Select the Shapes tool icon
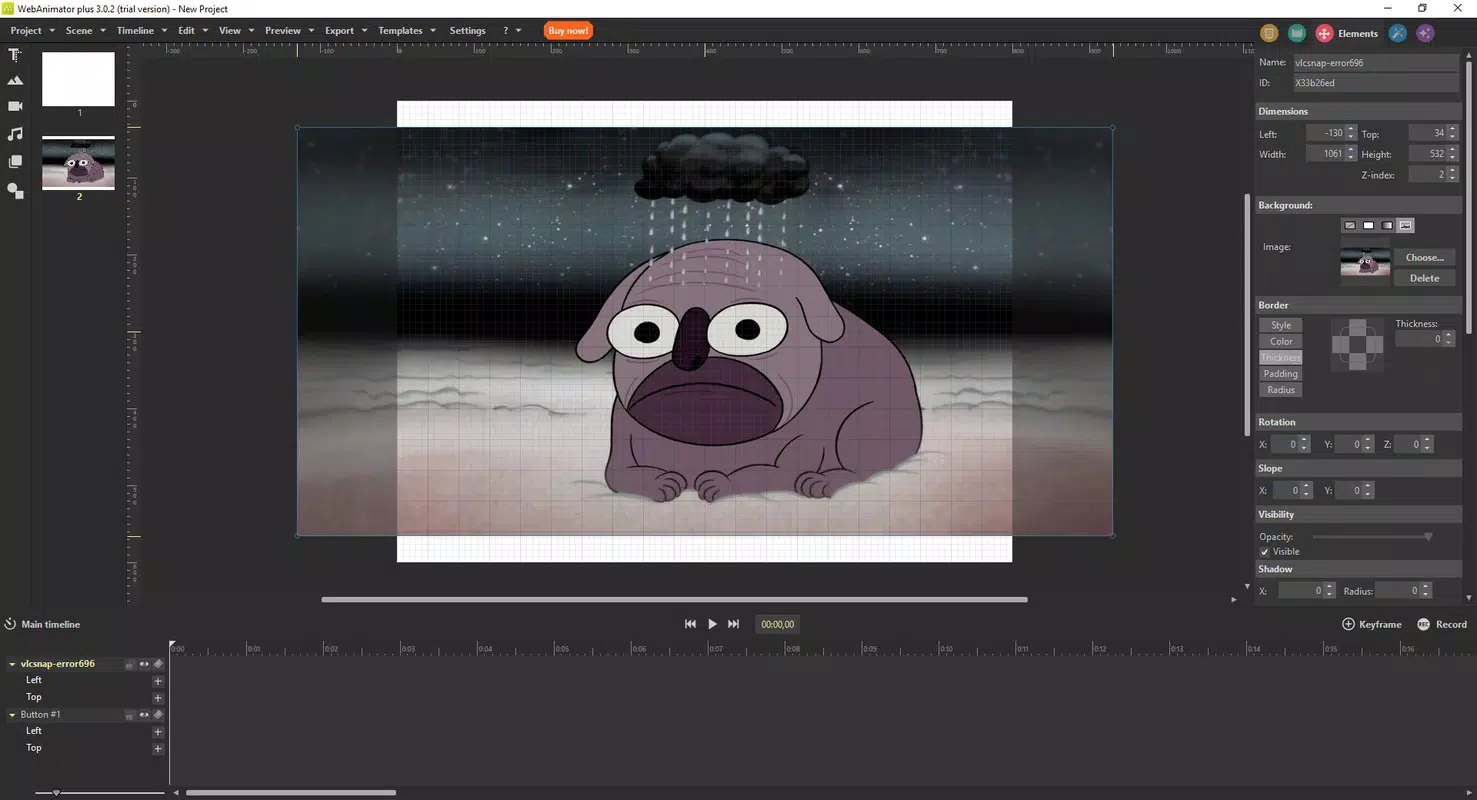Viewport: 1477px width, 800px height. coord(15,190)
